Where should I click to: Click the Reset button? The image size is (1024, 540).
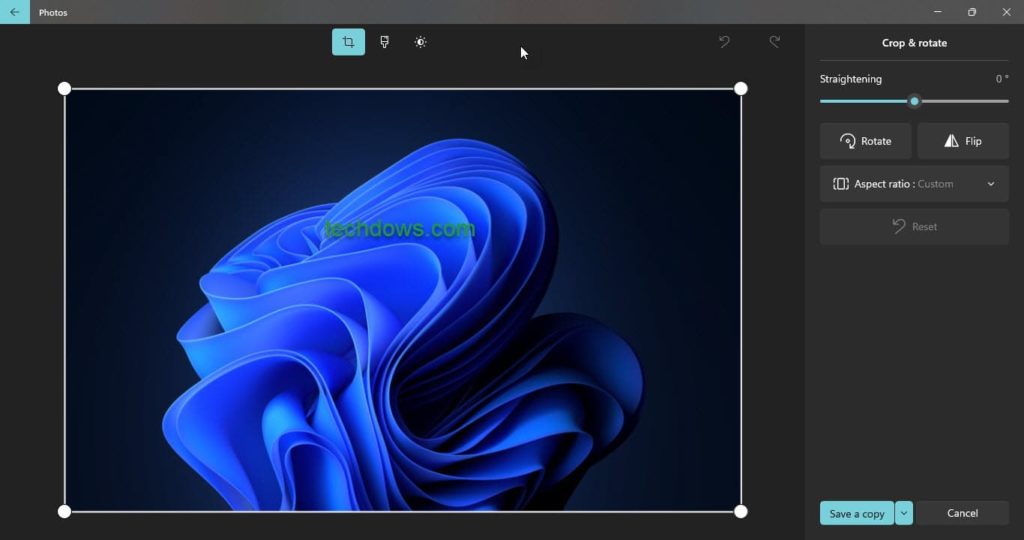(x=914, y=227)
